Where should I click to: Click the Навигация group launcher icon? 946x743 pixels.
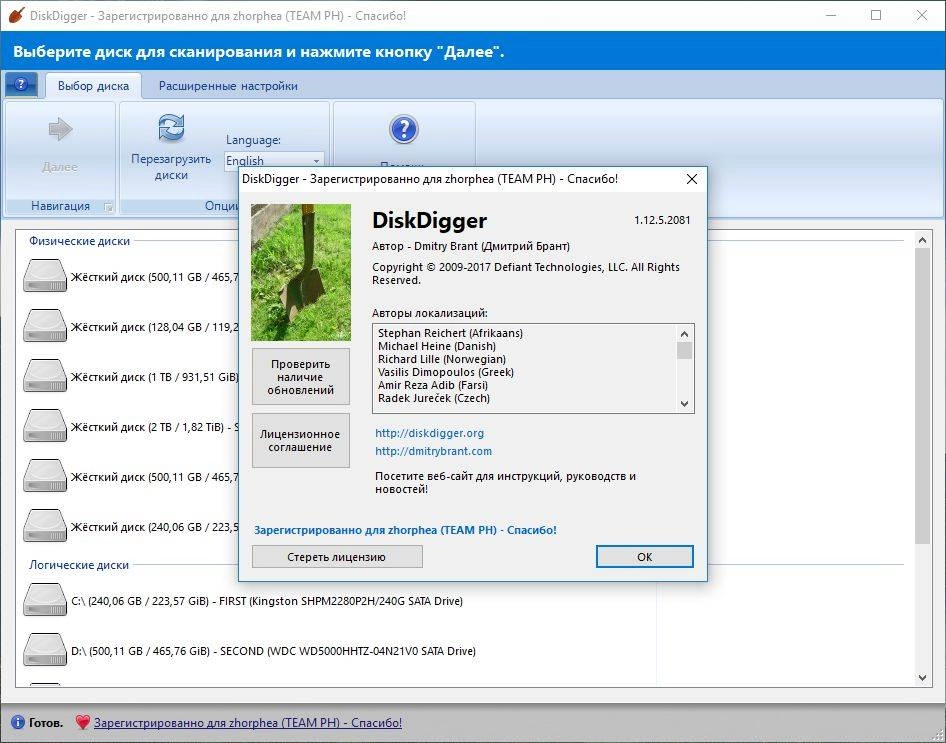[108, 207]
